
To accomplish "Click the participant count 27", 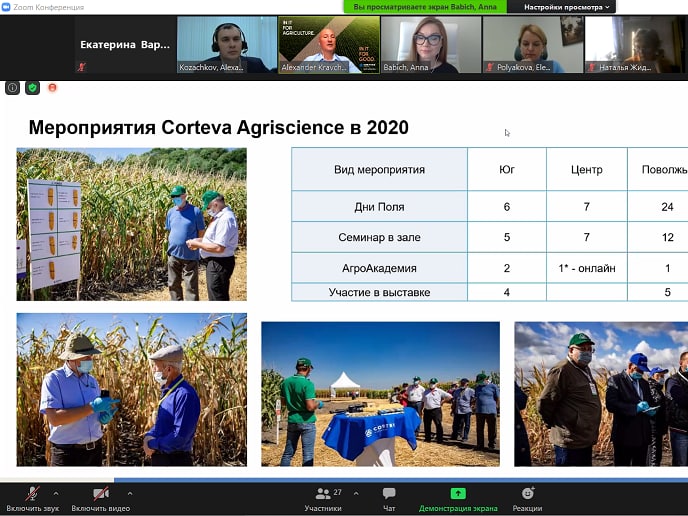I will tap(337, 492).
